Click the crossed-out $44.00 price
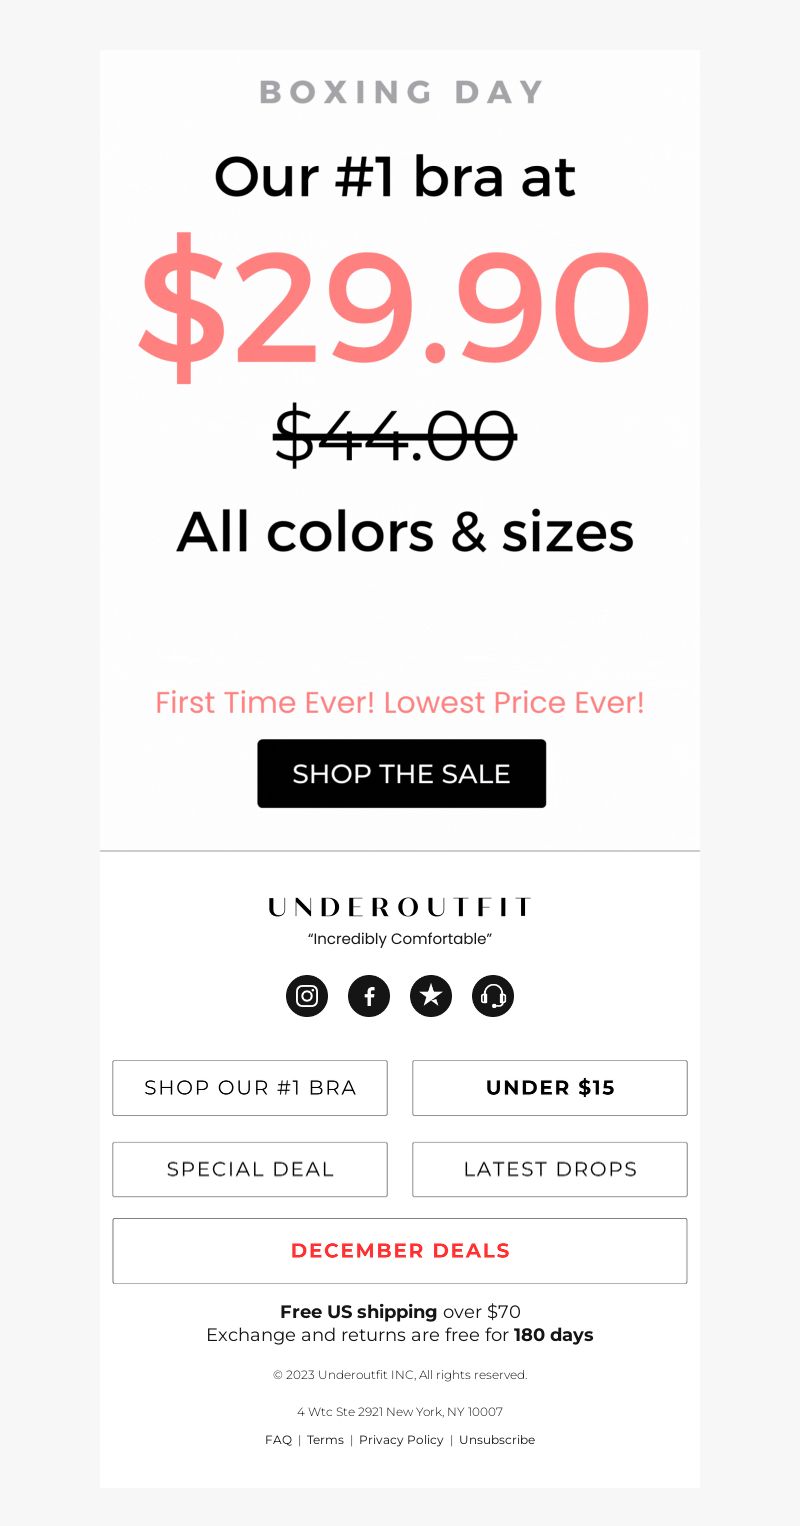This screenshot has height=1526, width=800. (x=395, y=436)
